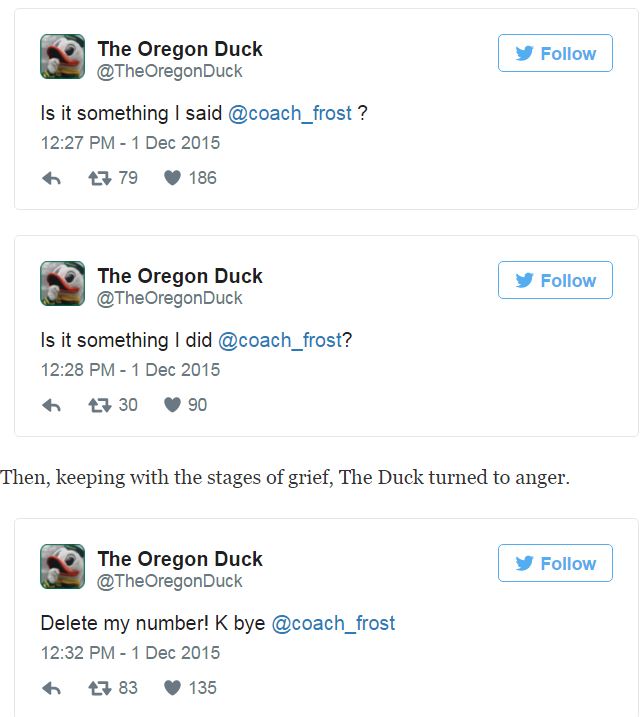Retweet the 'Delete my number' tweet

100,689
